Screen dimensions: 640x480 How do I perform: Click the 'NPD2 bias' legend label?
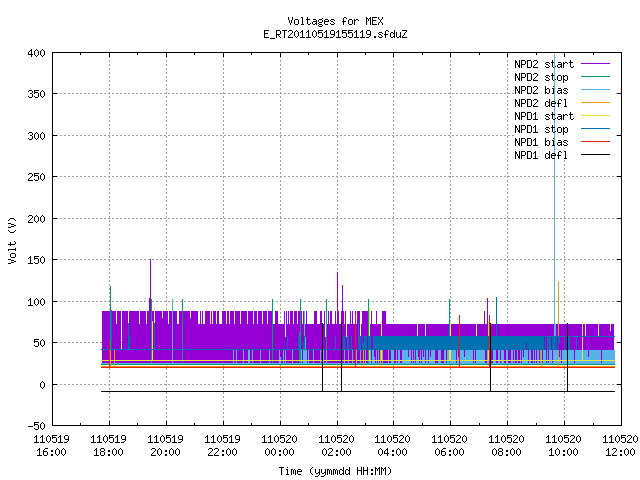point(541,90)
